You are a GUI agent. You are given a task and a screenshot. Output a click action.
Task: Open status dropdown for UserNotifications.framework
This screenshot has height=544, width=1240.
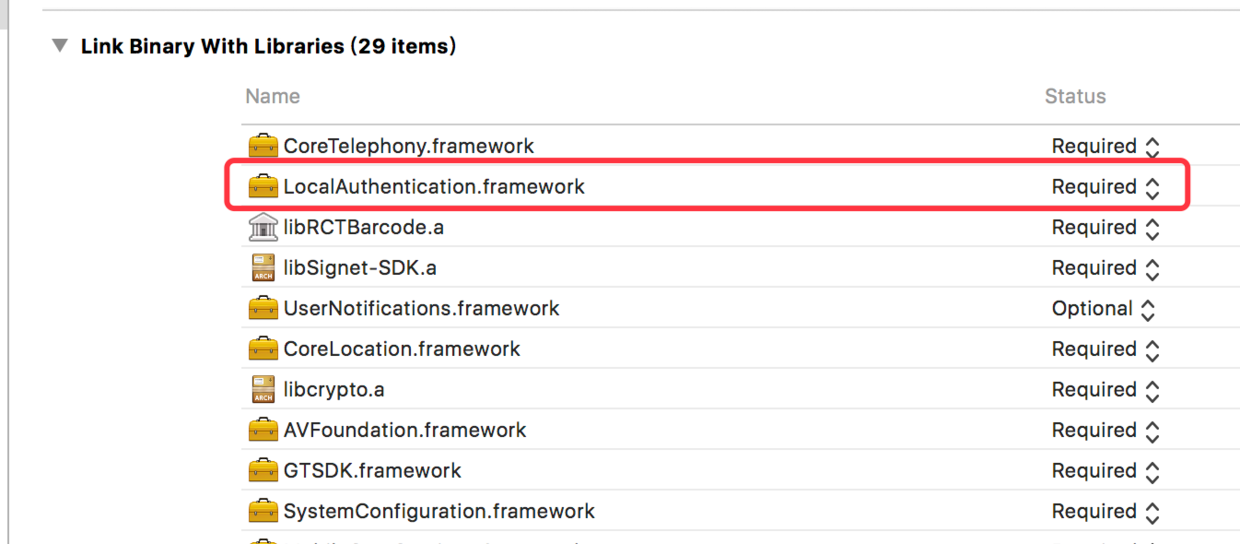[x=1103, y=309]
